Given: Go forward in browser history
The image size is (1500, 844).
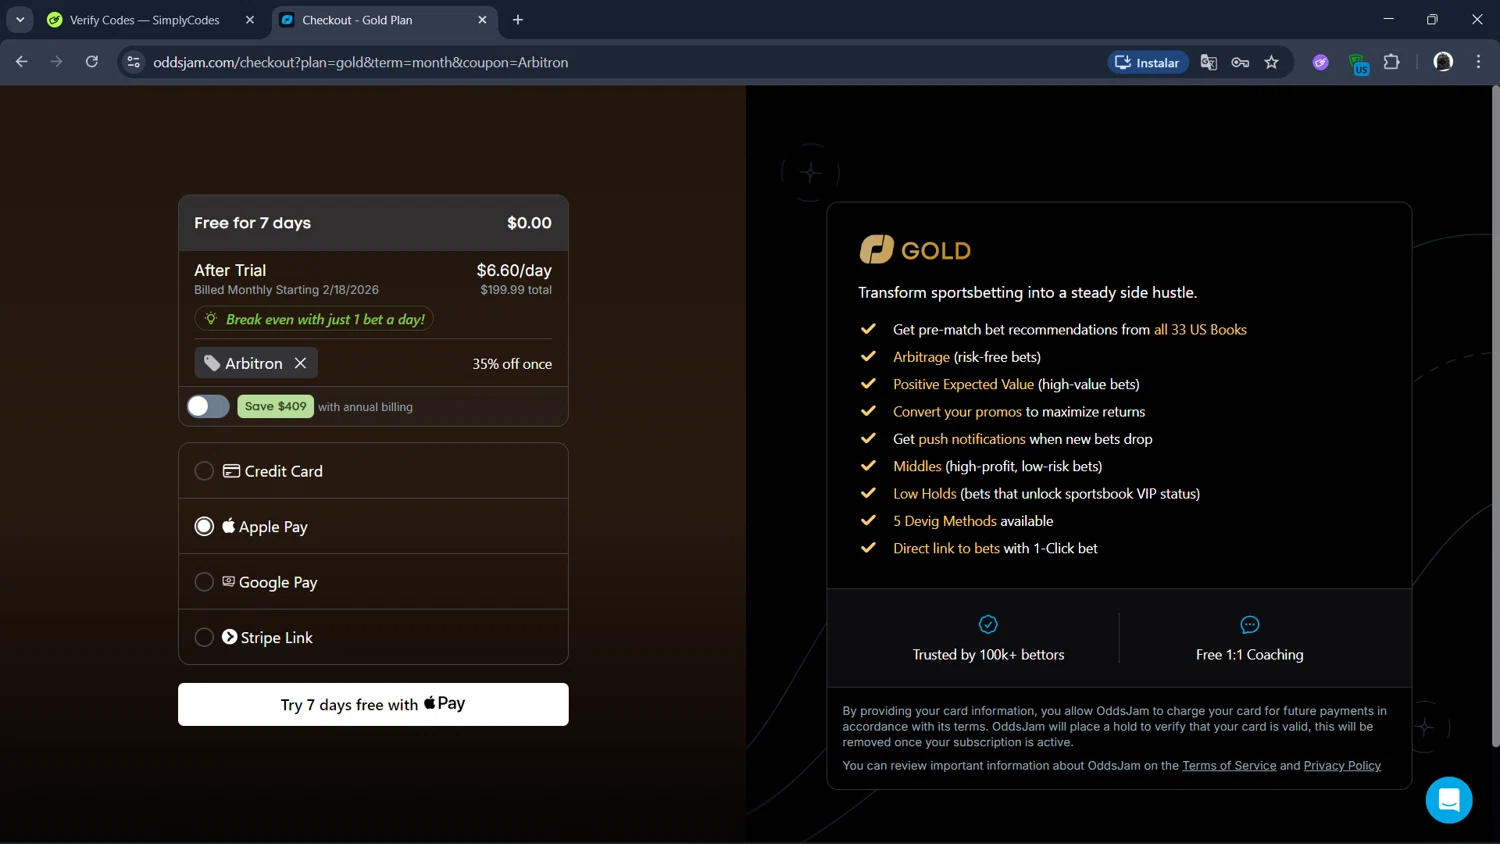Looking at the screenshot, I should point(56,62).
